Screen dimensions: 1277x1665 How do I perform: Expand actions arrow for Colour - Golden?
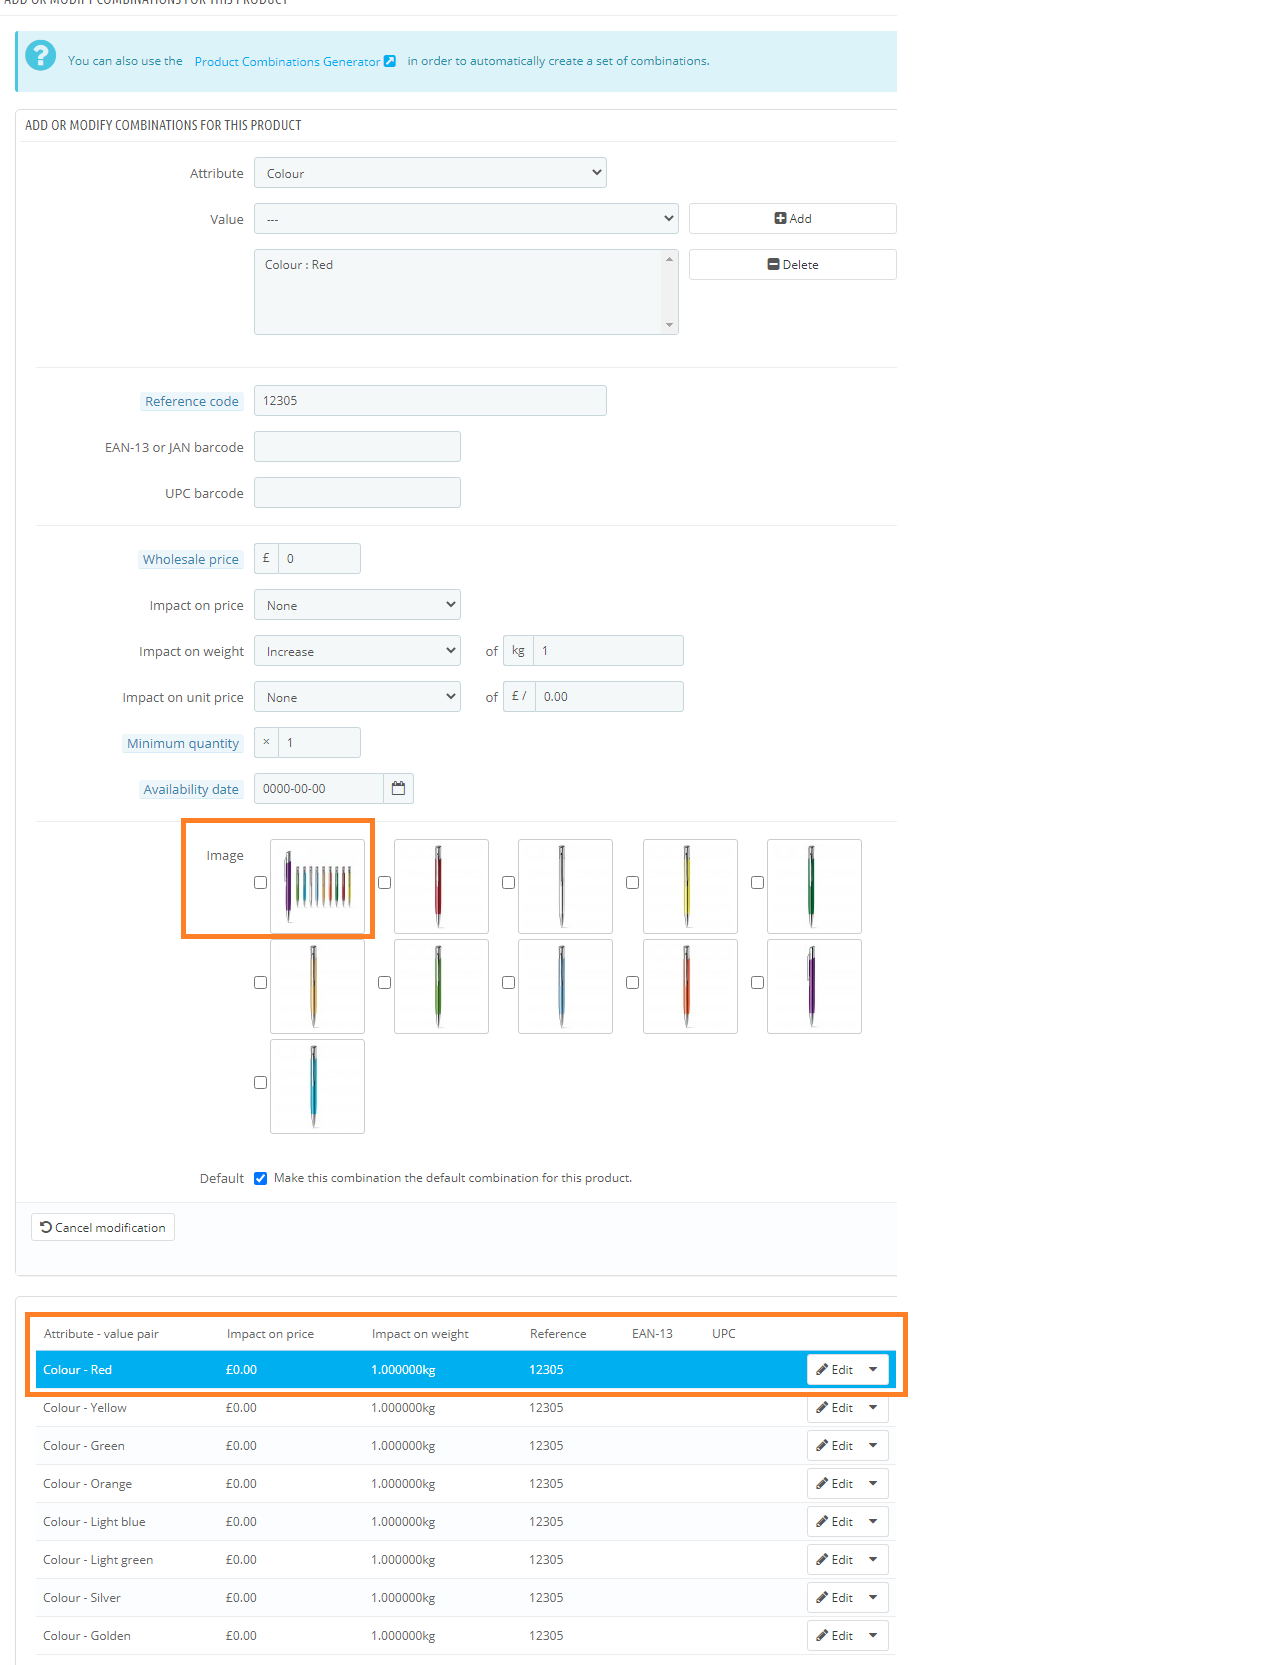[x=873, y=1636]
